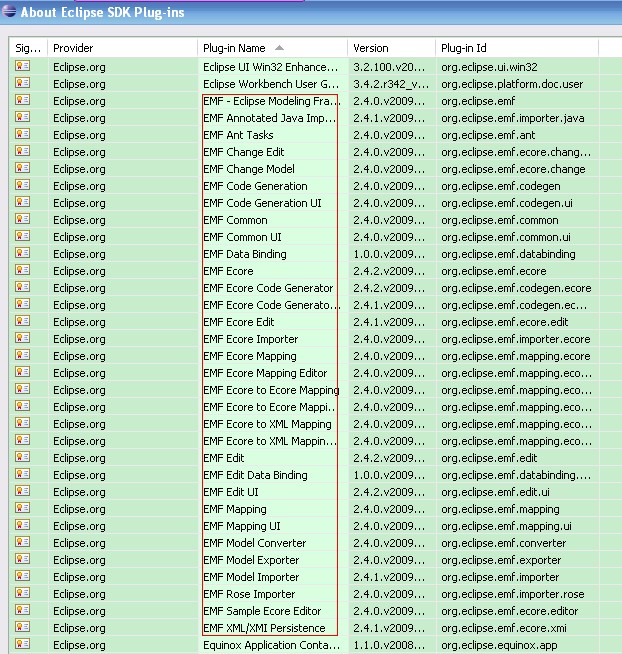Click the plug-in id 'org.eclipse.emf.exporter'
The image size is (622, 654).
501,560
